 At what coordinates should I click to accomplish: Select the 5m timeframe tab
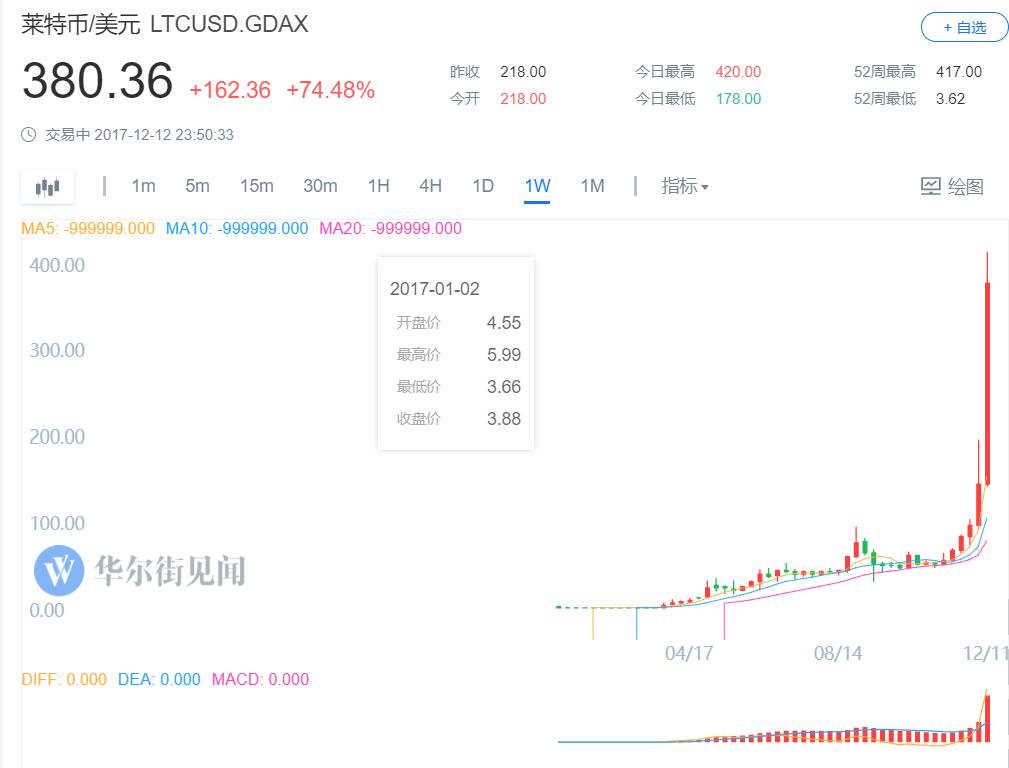tap(198, 186)
